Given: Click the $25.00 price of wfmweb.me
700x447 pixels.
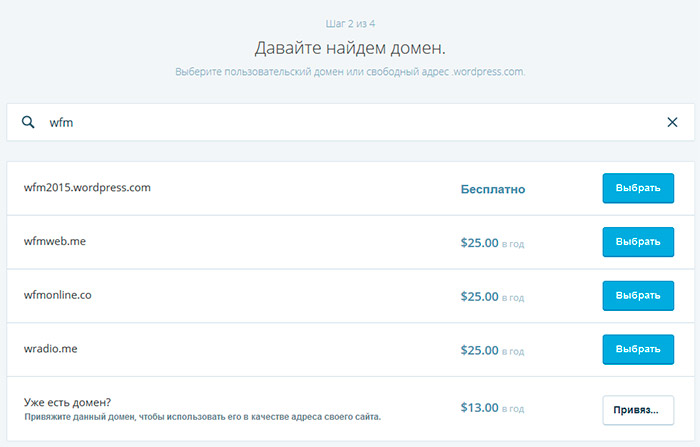Looking at the screenshot, I should [479, 243].
